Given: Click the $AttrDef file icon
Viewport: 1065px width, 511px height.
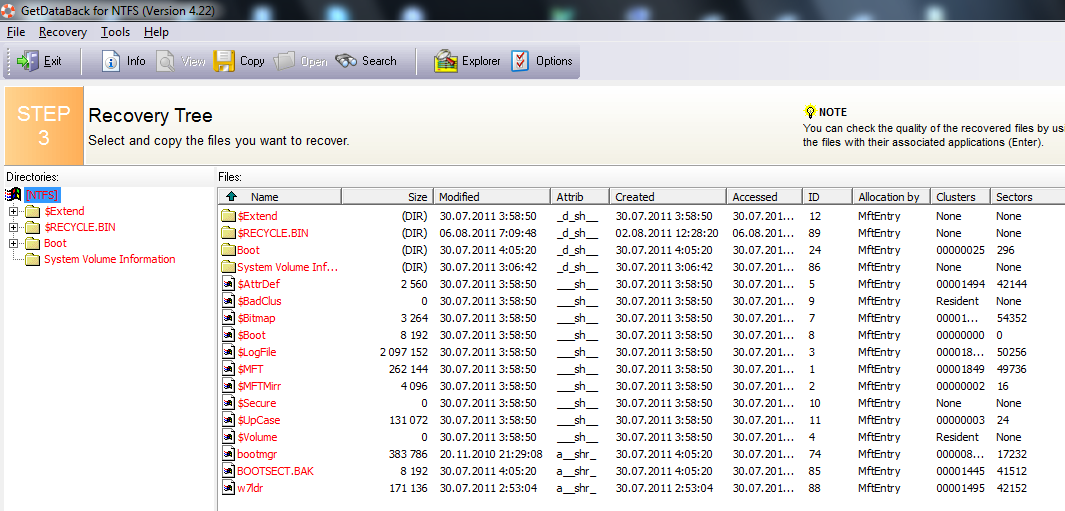Looking at the screenshot, I should [229, 284].
